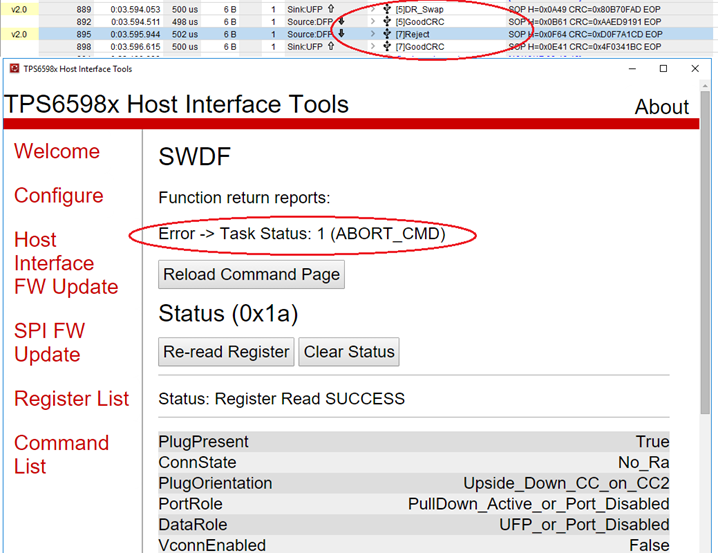The width and height of the screenshot is (718, 553).
Task: Click timestamp 0:03.594.511
Action: pyautogui.click(x=136, y=22)
